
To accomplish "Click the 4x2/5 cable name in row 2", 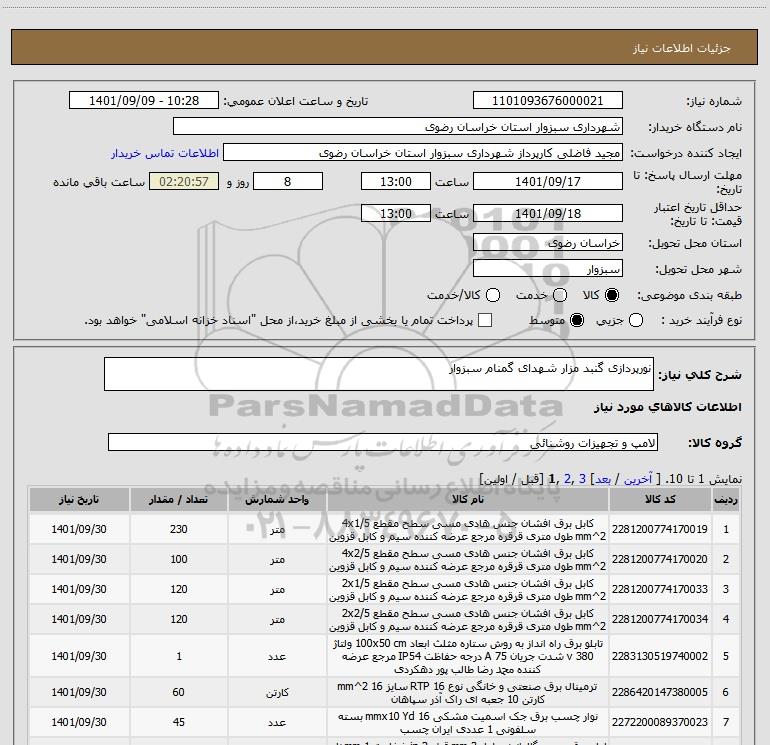I will [468, 560].
